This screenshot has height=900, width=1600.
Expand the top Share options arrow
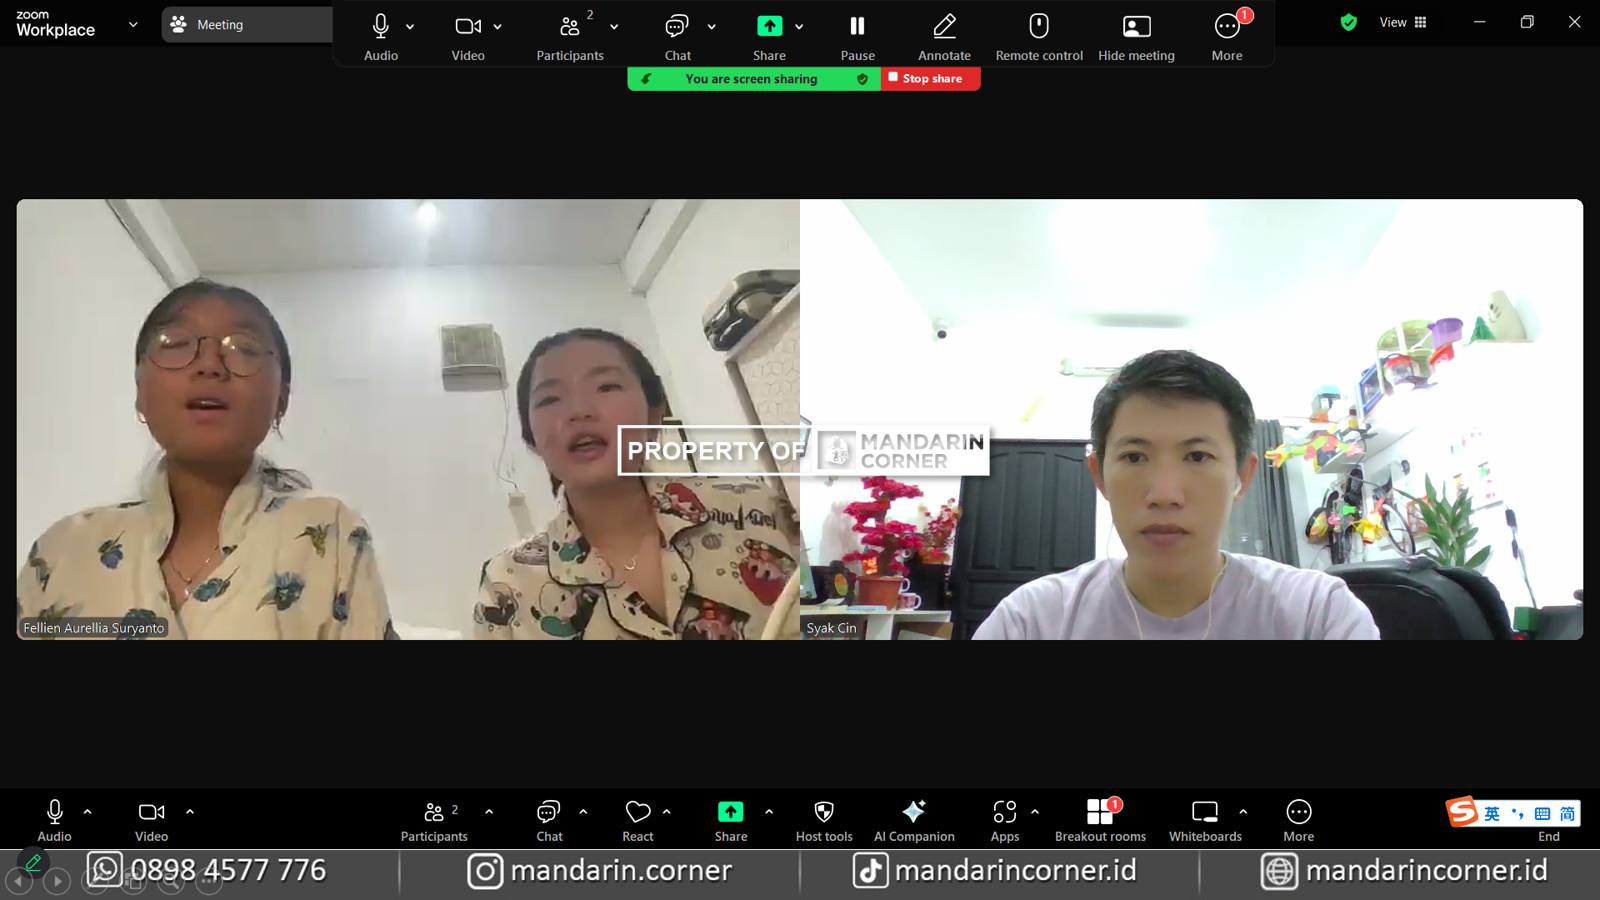(799, 27)
